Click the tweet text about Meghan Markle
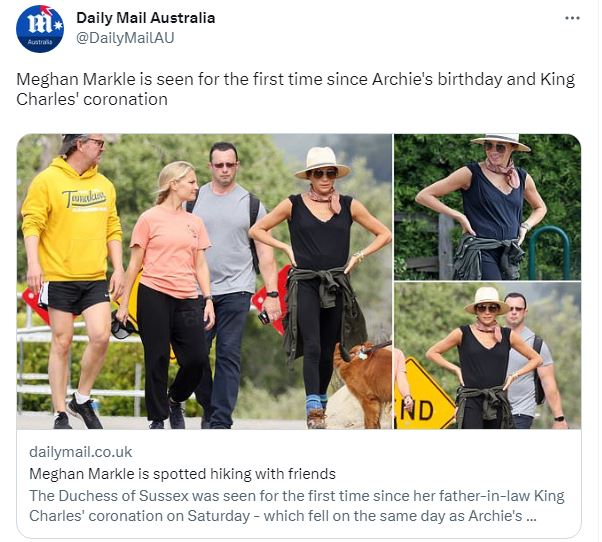Image resolution: width=602 pixels, height=542 pixels. (295, 89)
